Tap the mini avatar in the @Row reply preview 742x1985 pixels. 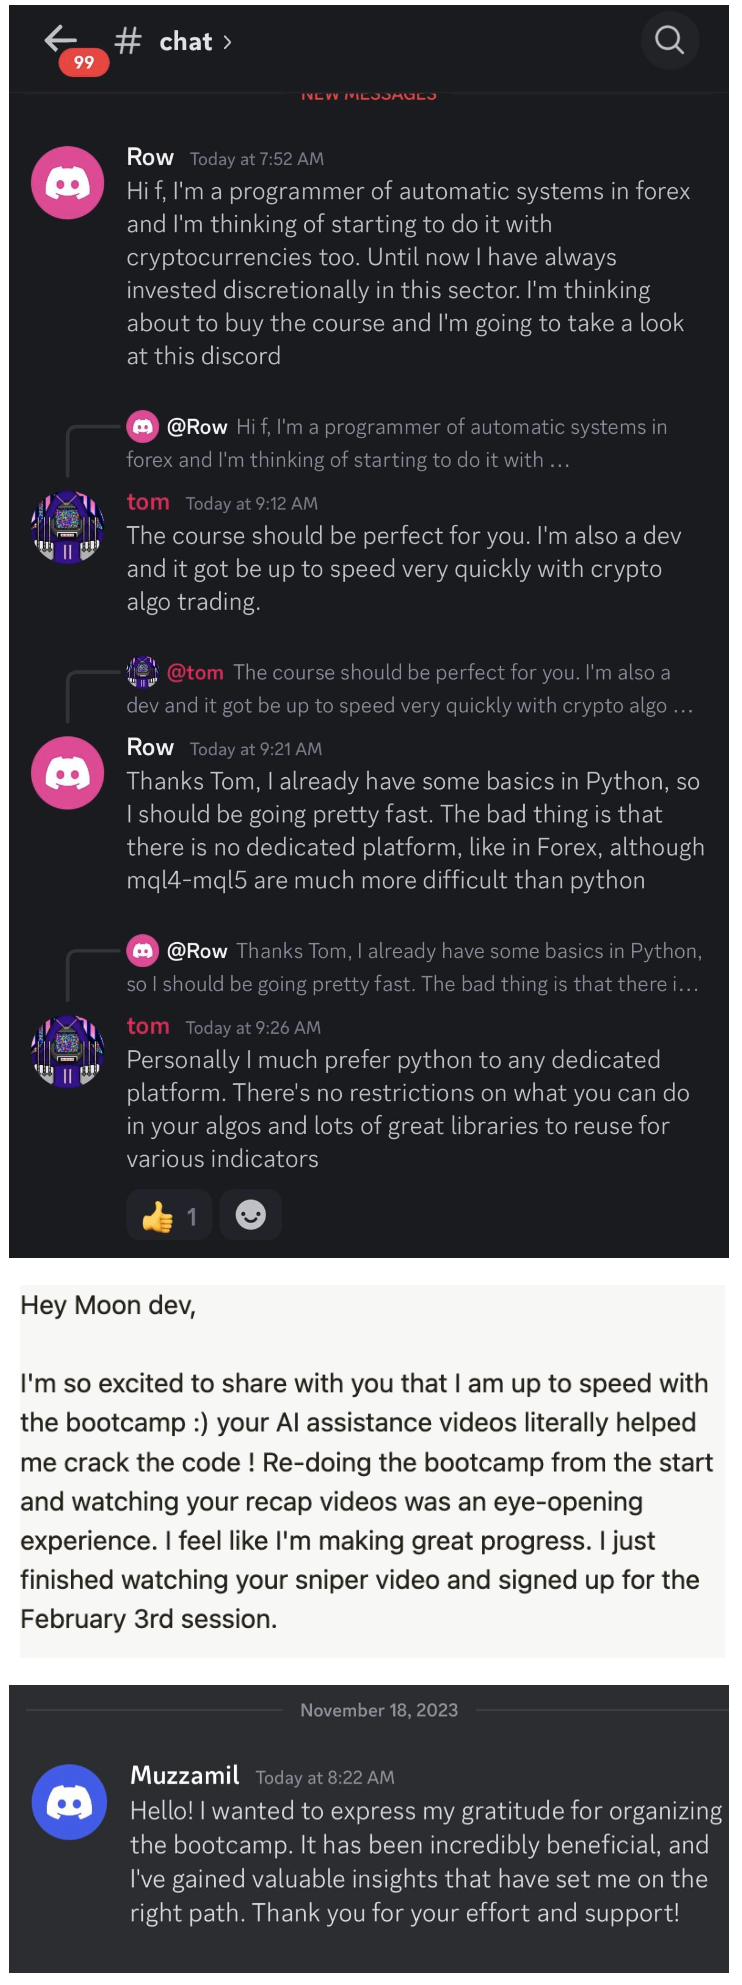coord(144,425)
